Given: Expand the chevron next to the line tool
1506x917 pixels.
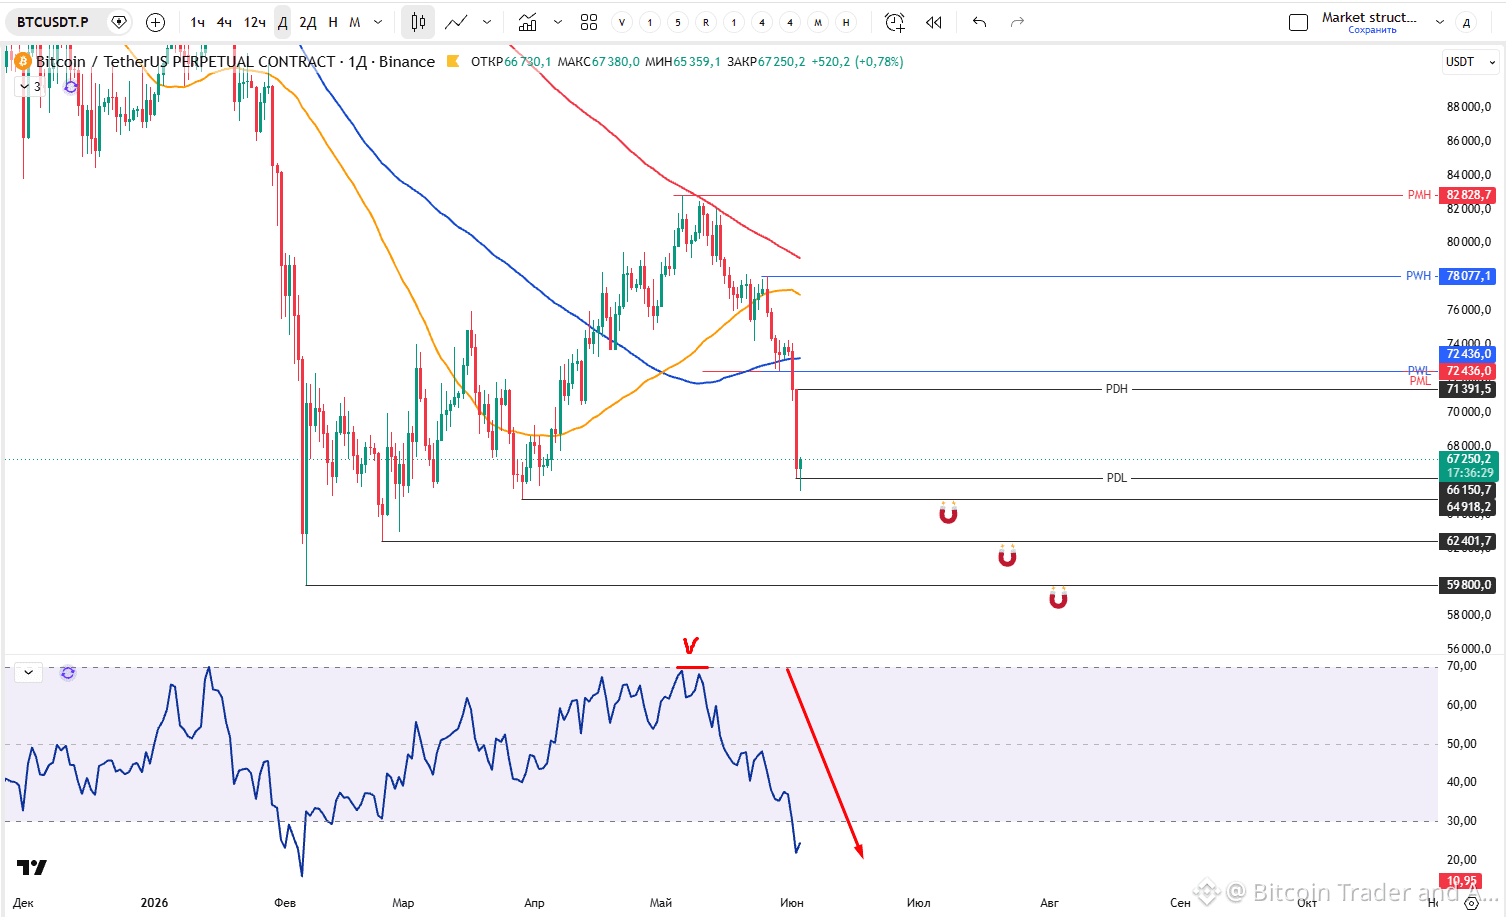Looking at the screenshot, I should point(487,22).
